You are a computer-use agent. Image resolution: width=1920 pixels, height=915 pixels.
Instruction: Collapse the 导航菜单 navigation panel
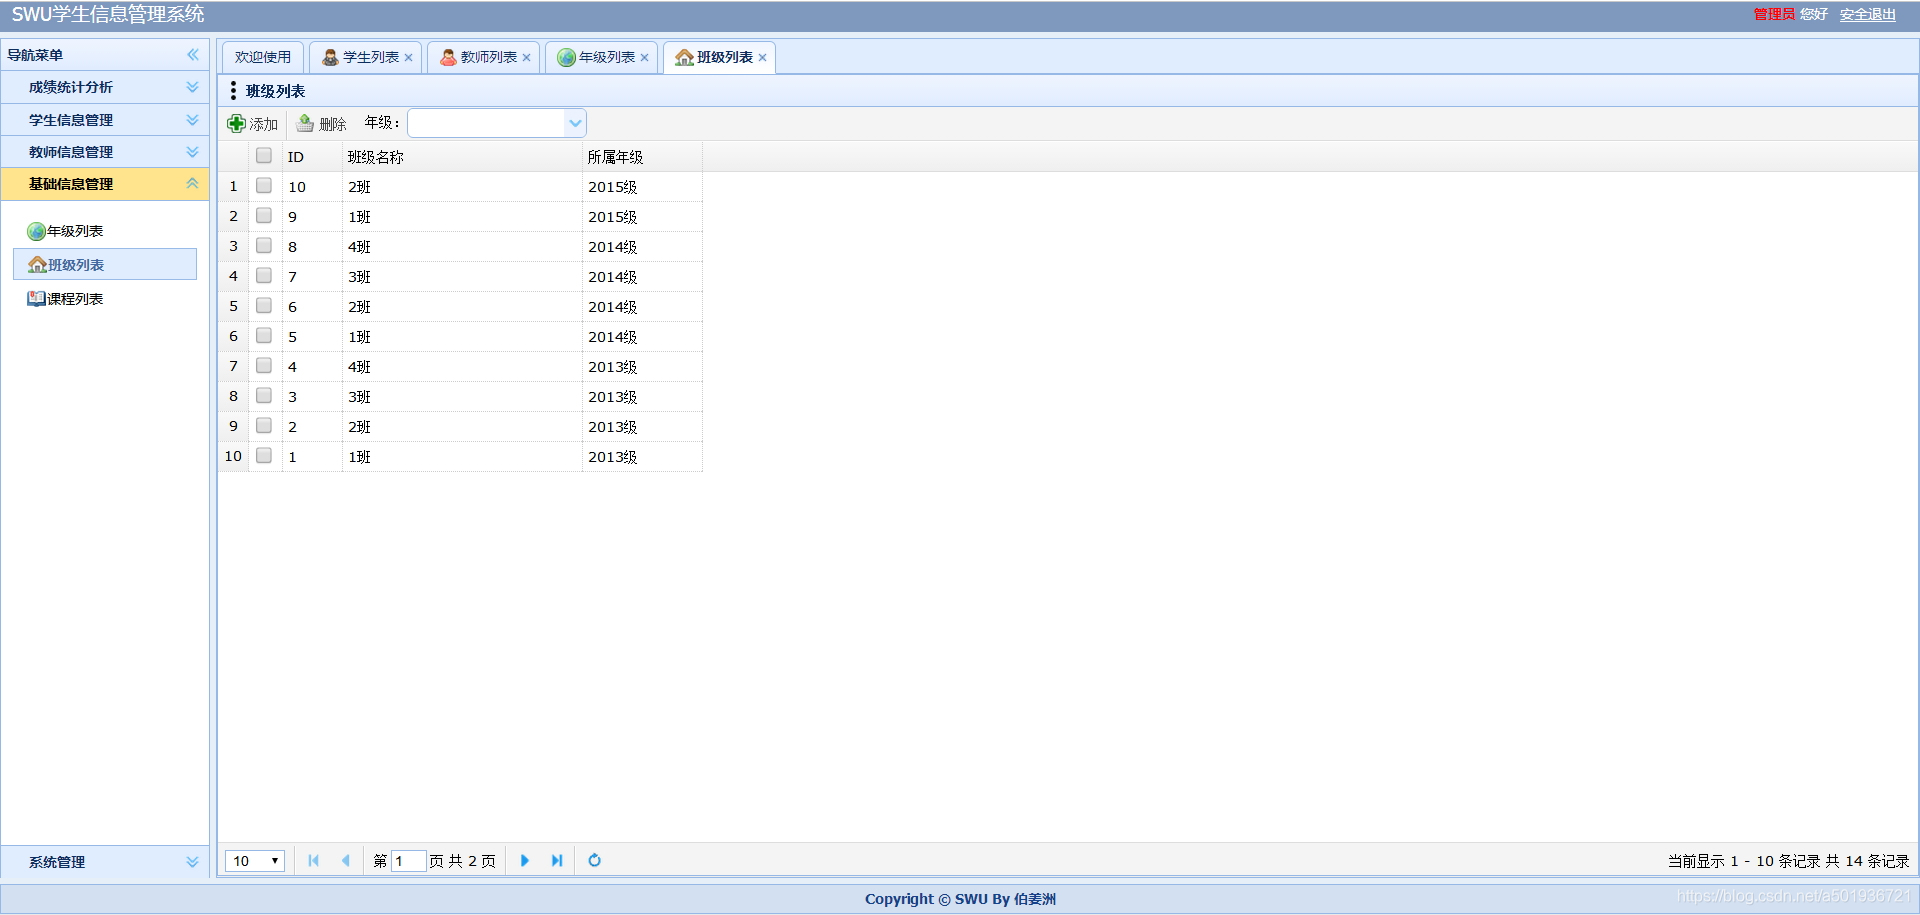193,55
